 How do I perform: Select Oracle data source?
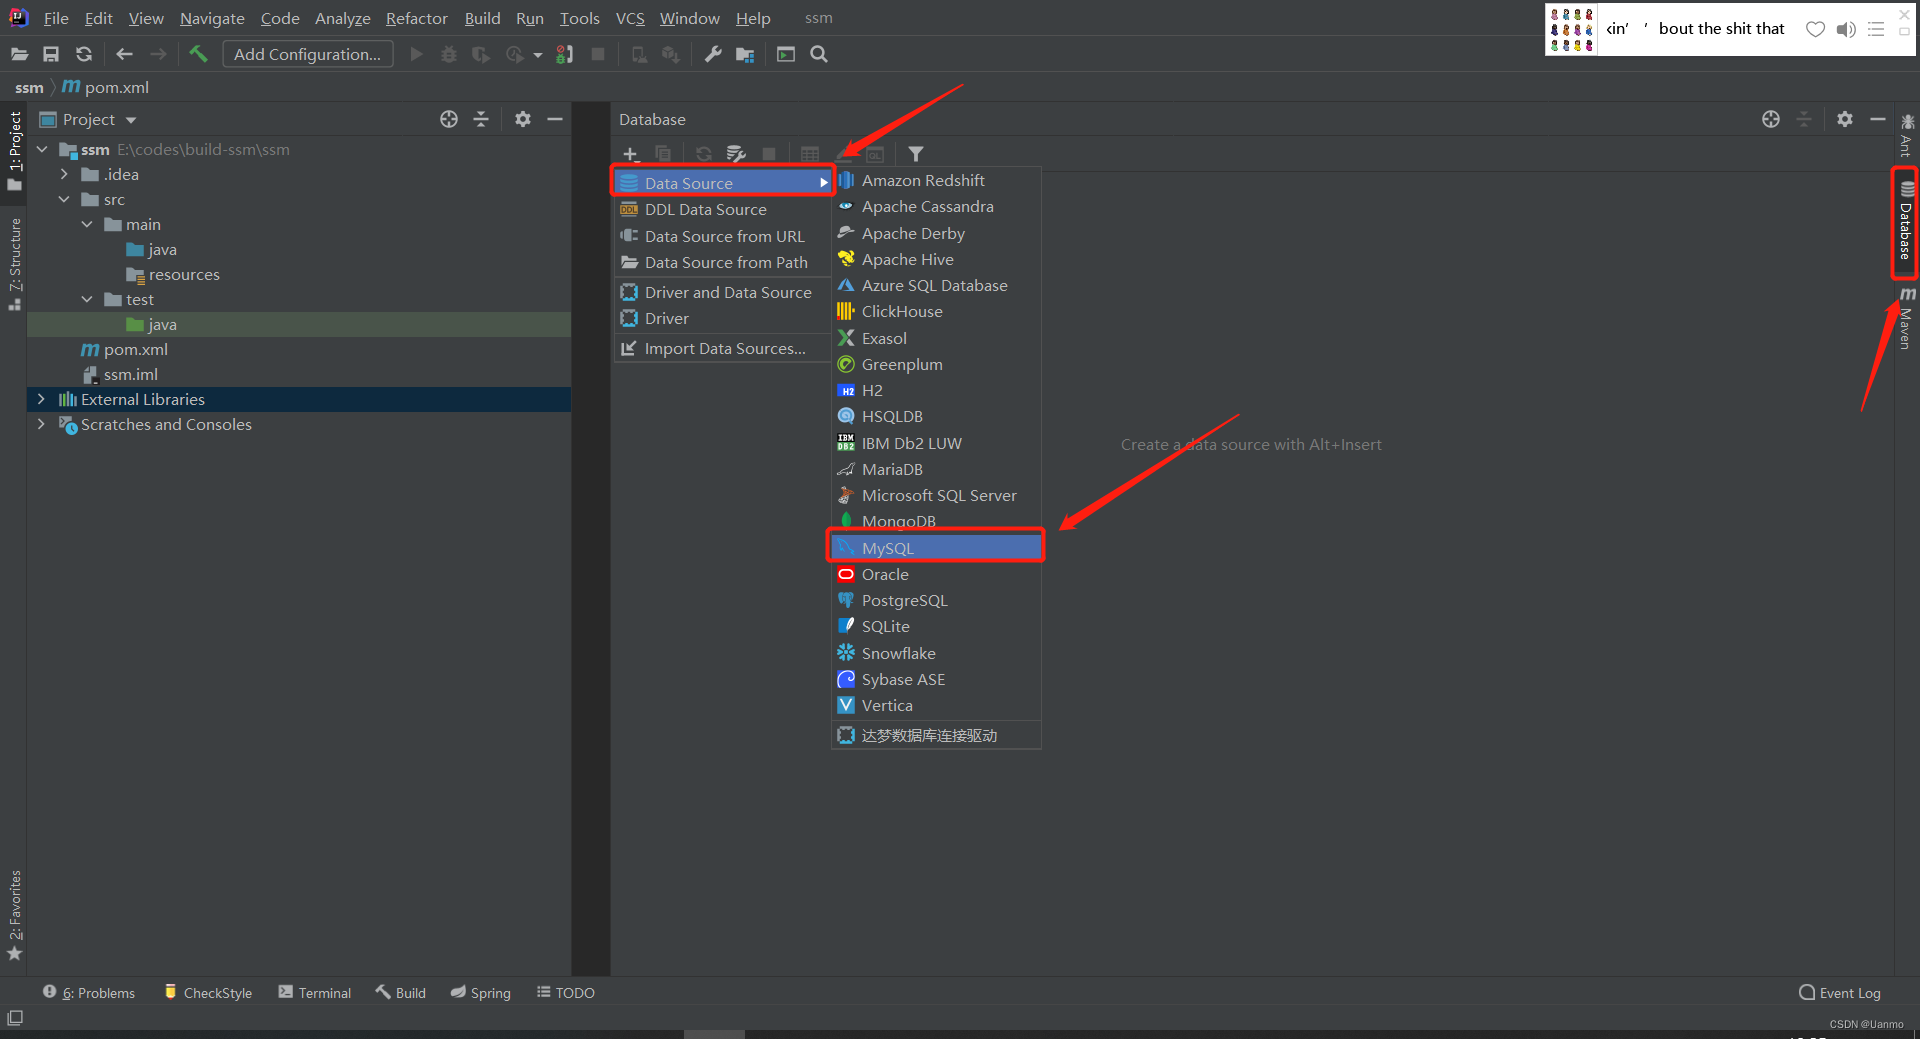point(936,574)
